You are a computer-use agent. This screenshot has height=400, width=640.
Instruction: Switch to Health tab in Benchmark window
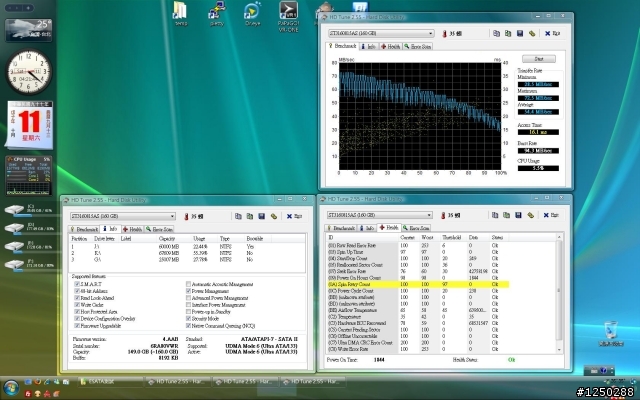(x=390, y=47)
